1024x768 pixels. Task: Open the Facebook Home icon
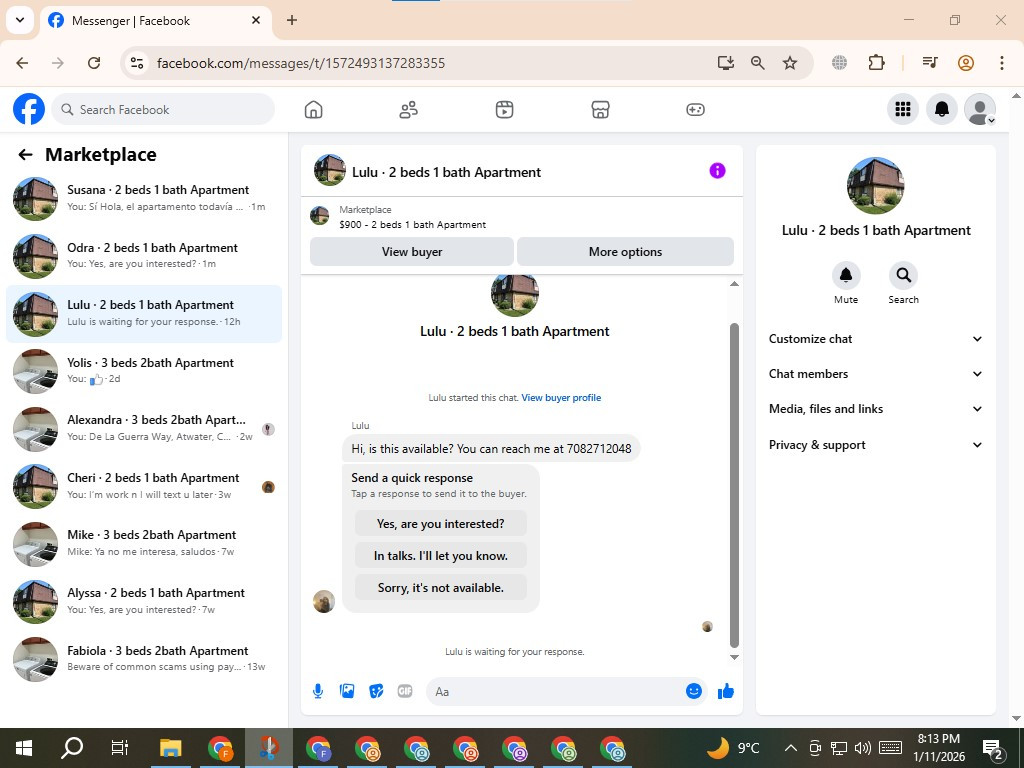pos(313,110)
